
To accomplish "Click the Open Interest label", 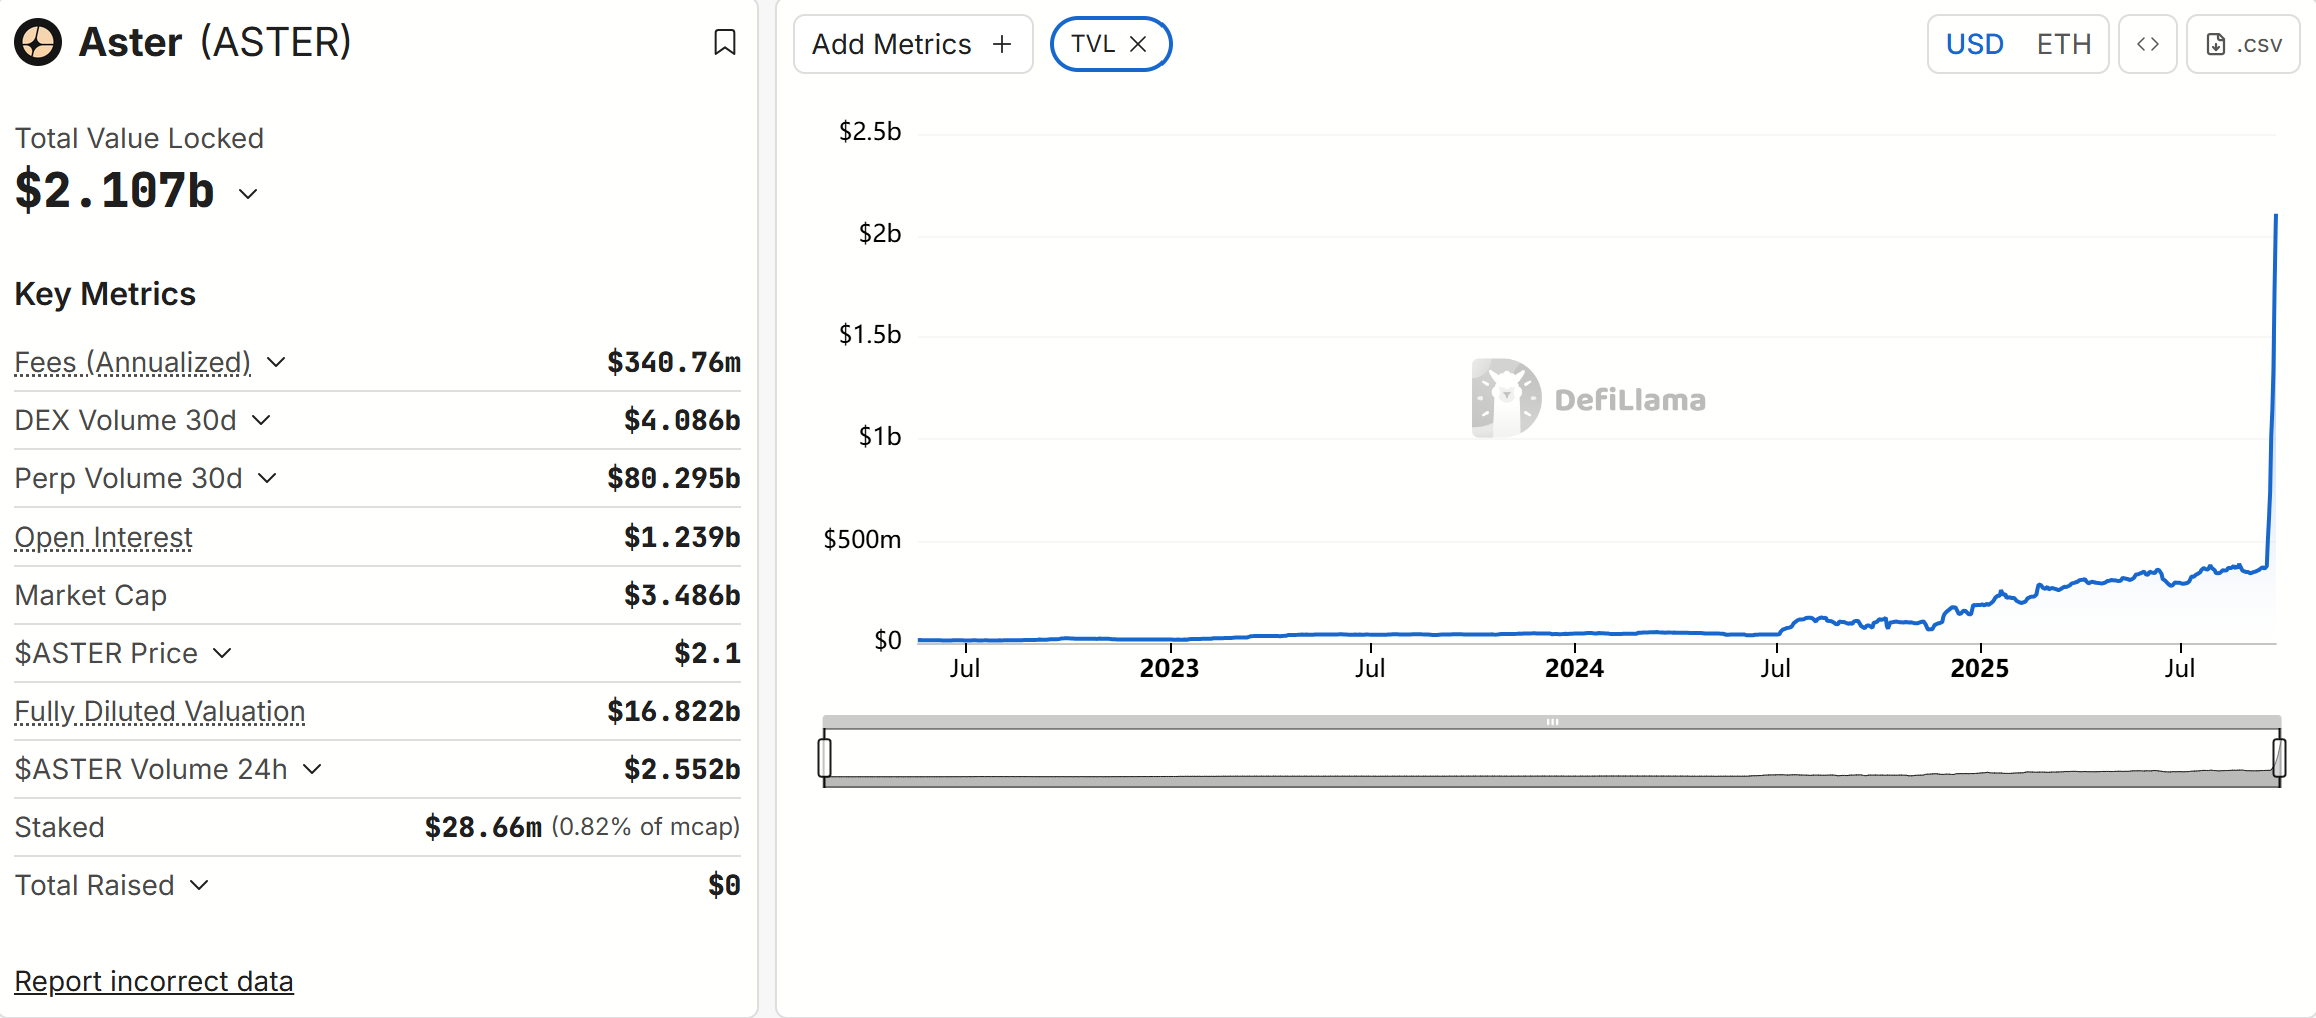I will (103, 537).
